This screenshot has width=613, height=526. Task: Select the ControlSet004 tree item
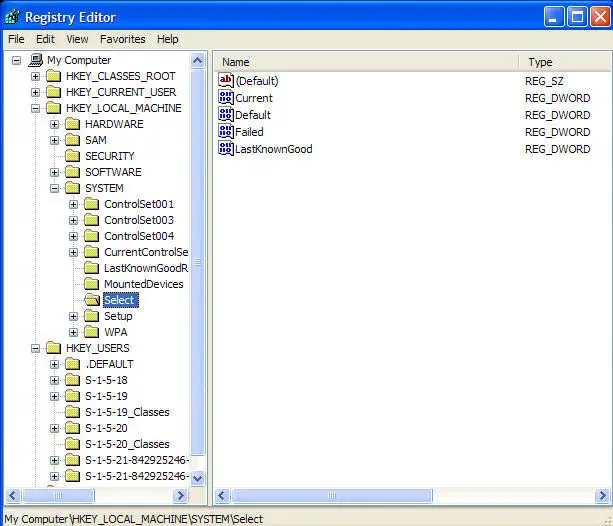click(139, 236)
